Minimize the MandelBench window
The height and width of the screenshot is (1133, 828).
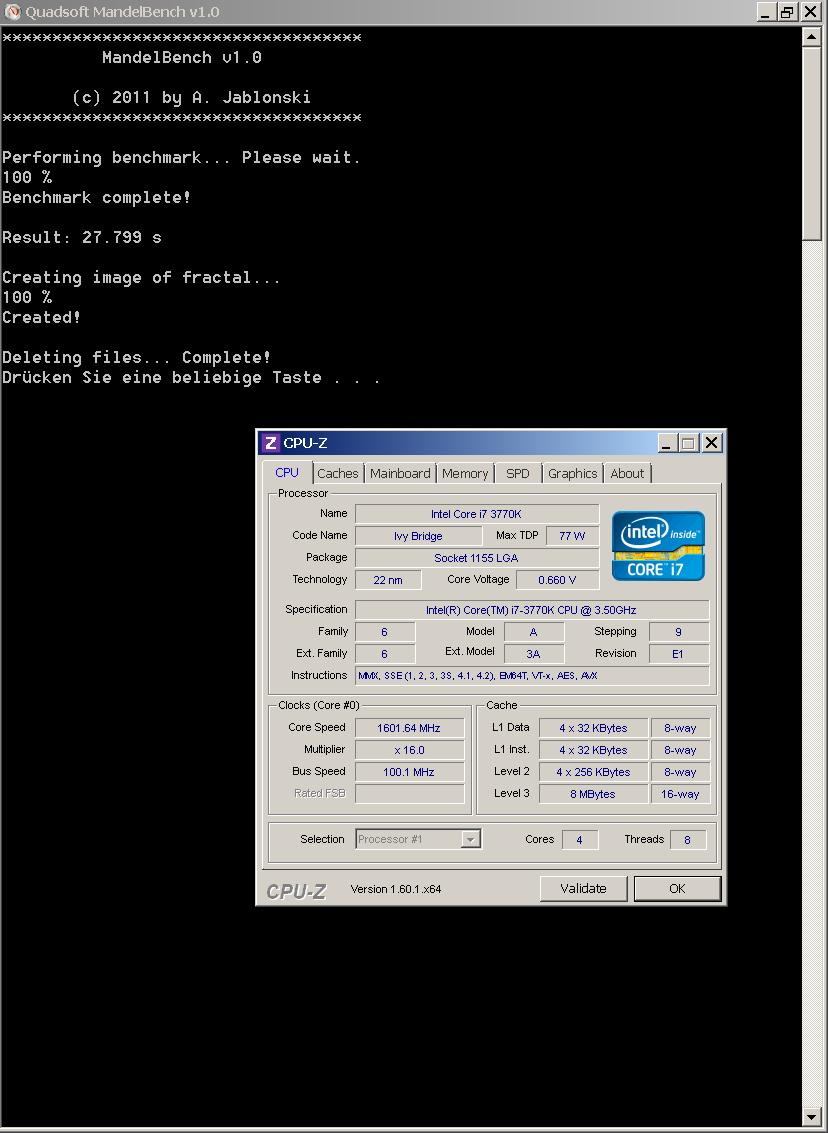click(766, 12)
